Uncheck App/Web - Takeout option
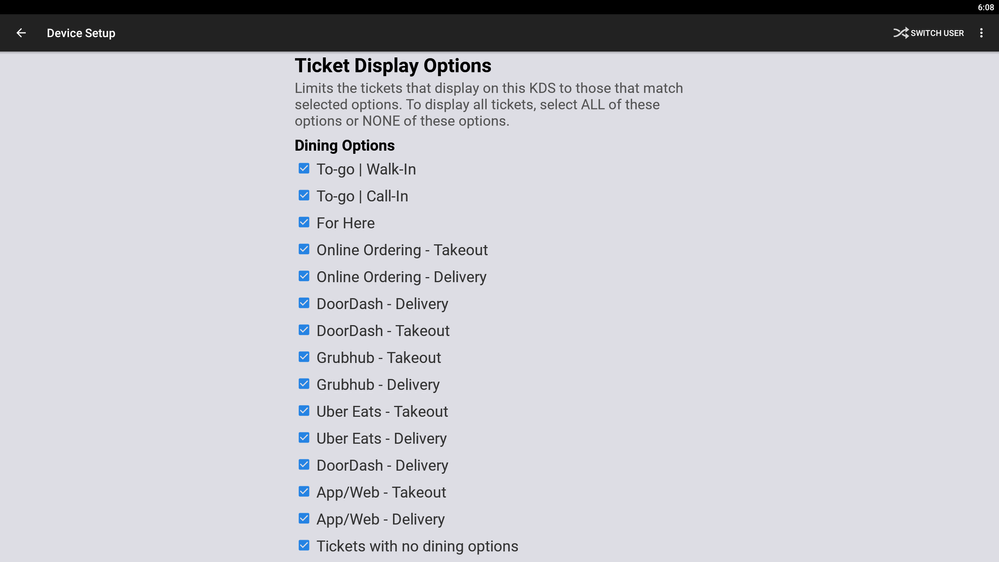 (304, 493)
